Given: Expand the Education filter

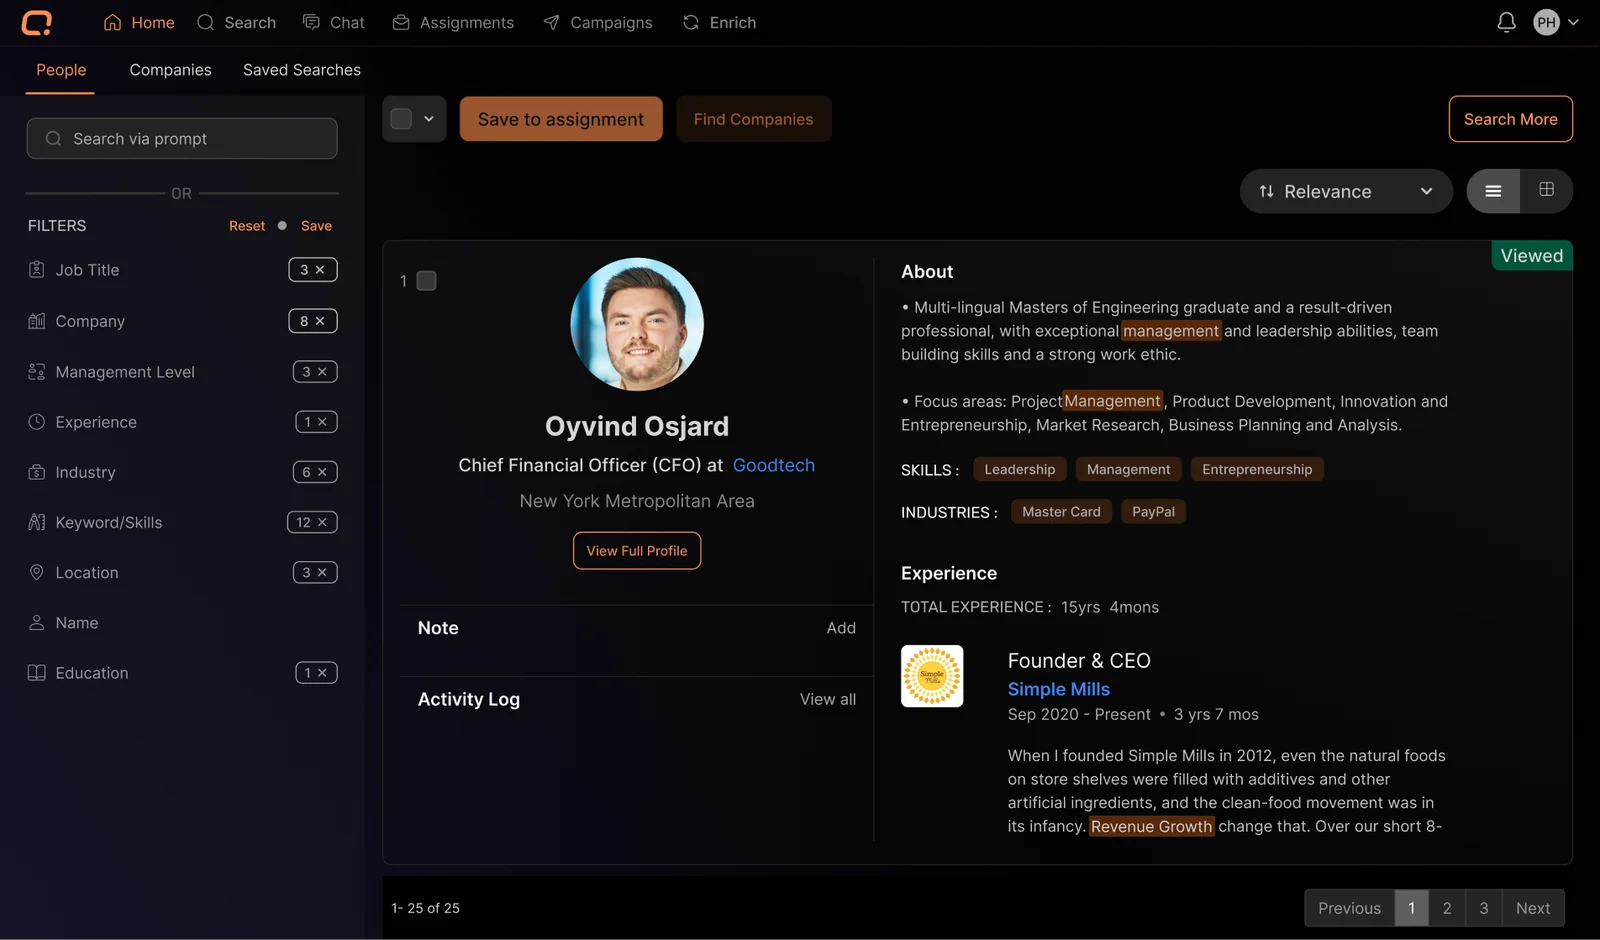Looking at the screenshot, I should point(92,673).
